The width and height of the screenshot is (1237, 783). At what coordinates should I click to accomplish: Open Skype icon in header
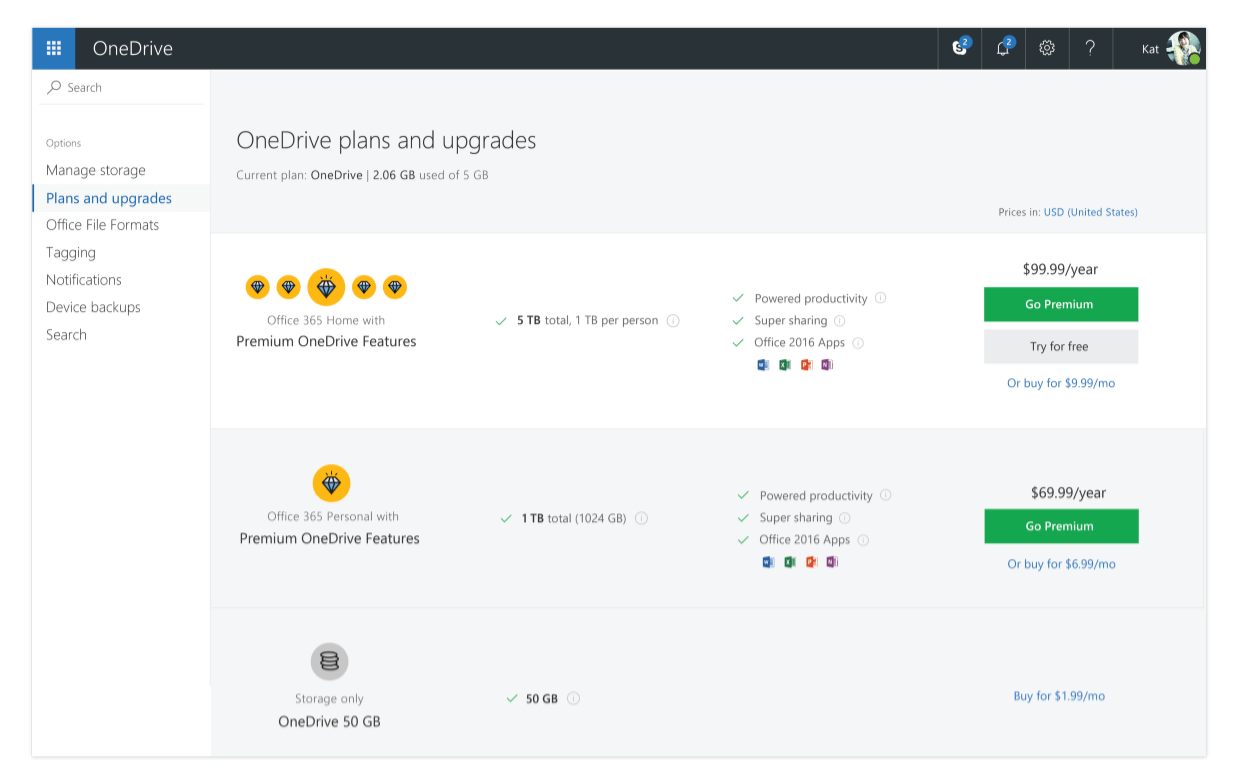click(x=960, y=47)
